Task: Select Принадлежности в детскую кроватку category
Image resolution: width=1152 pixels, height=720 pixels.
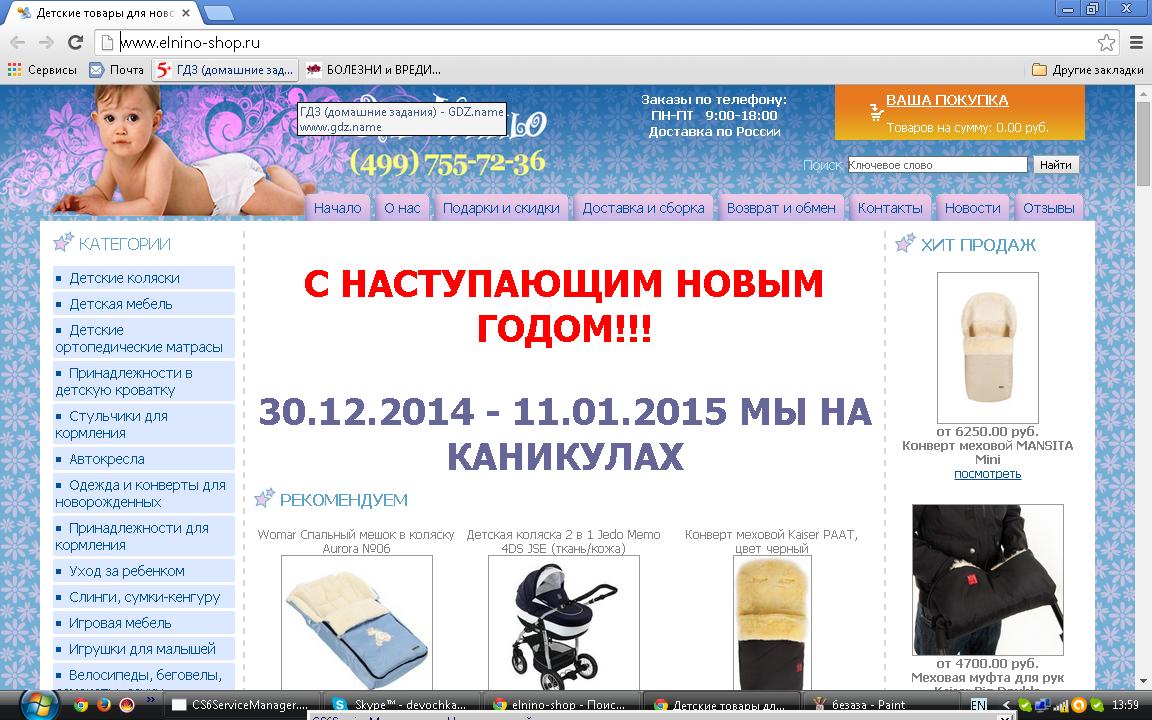Action: [144, 381]
